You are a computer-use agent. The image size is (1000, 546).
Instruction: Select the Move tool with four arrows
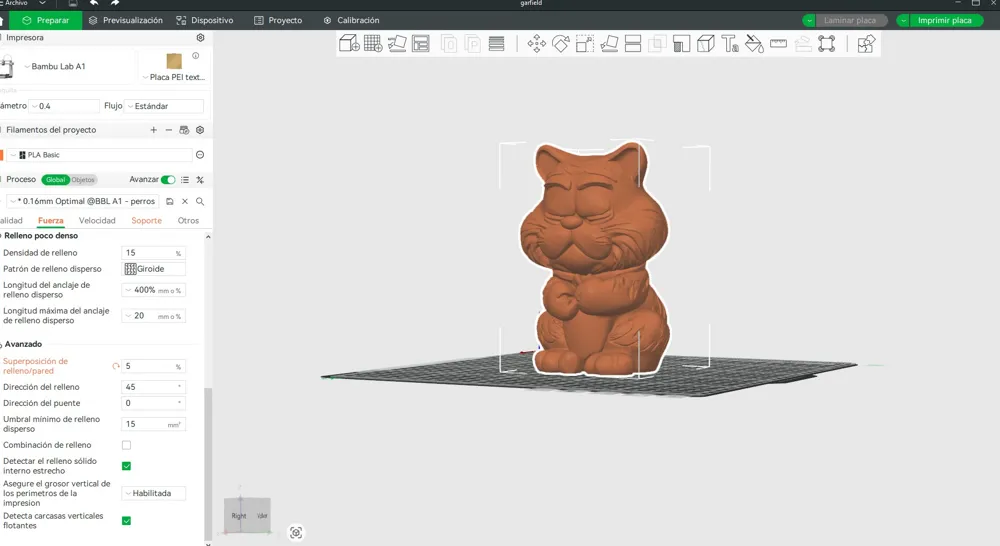pyautogui.click(x=536, y=44)
